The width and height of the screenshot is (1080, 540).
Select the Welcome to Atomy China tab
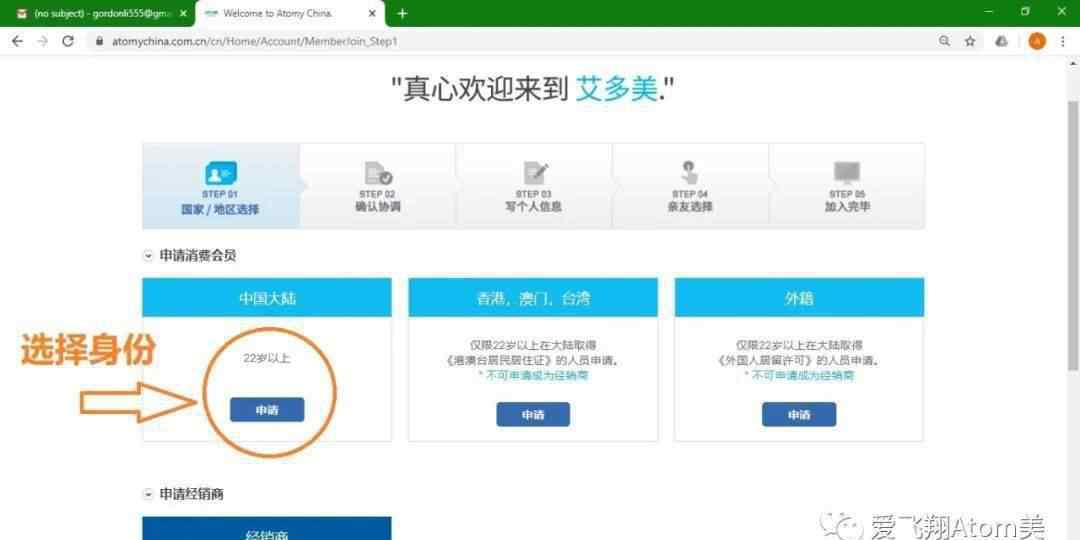pos(289,13)
